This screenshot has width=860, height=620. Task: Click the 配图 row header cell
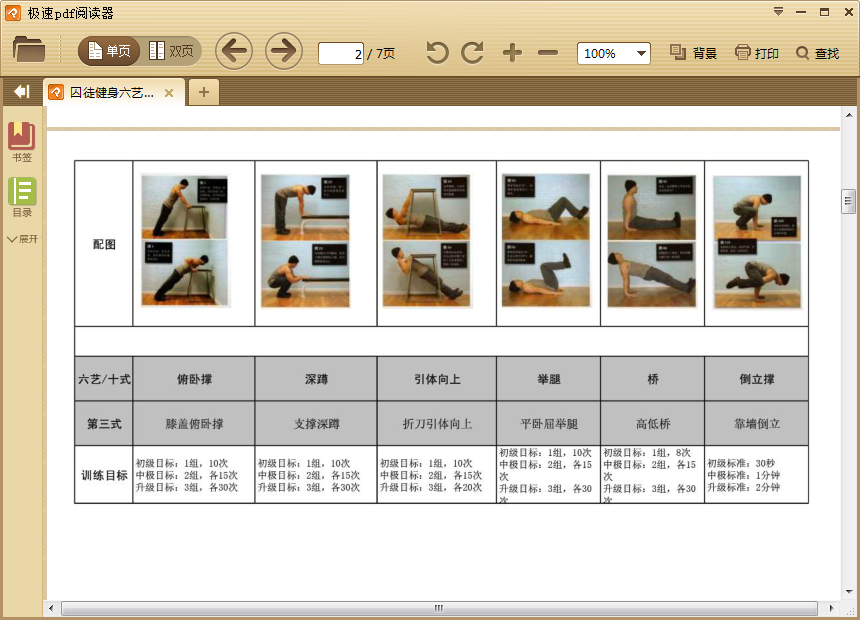104,244
